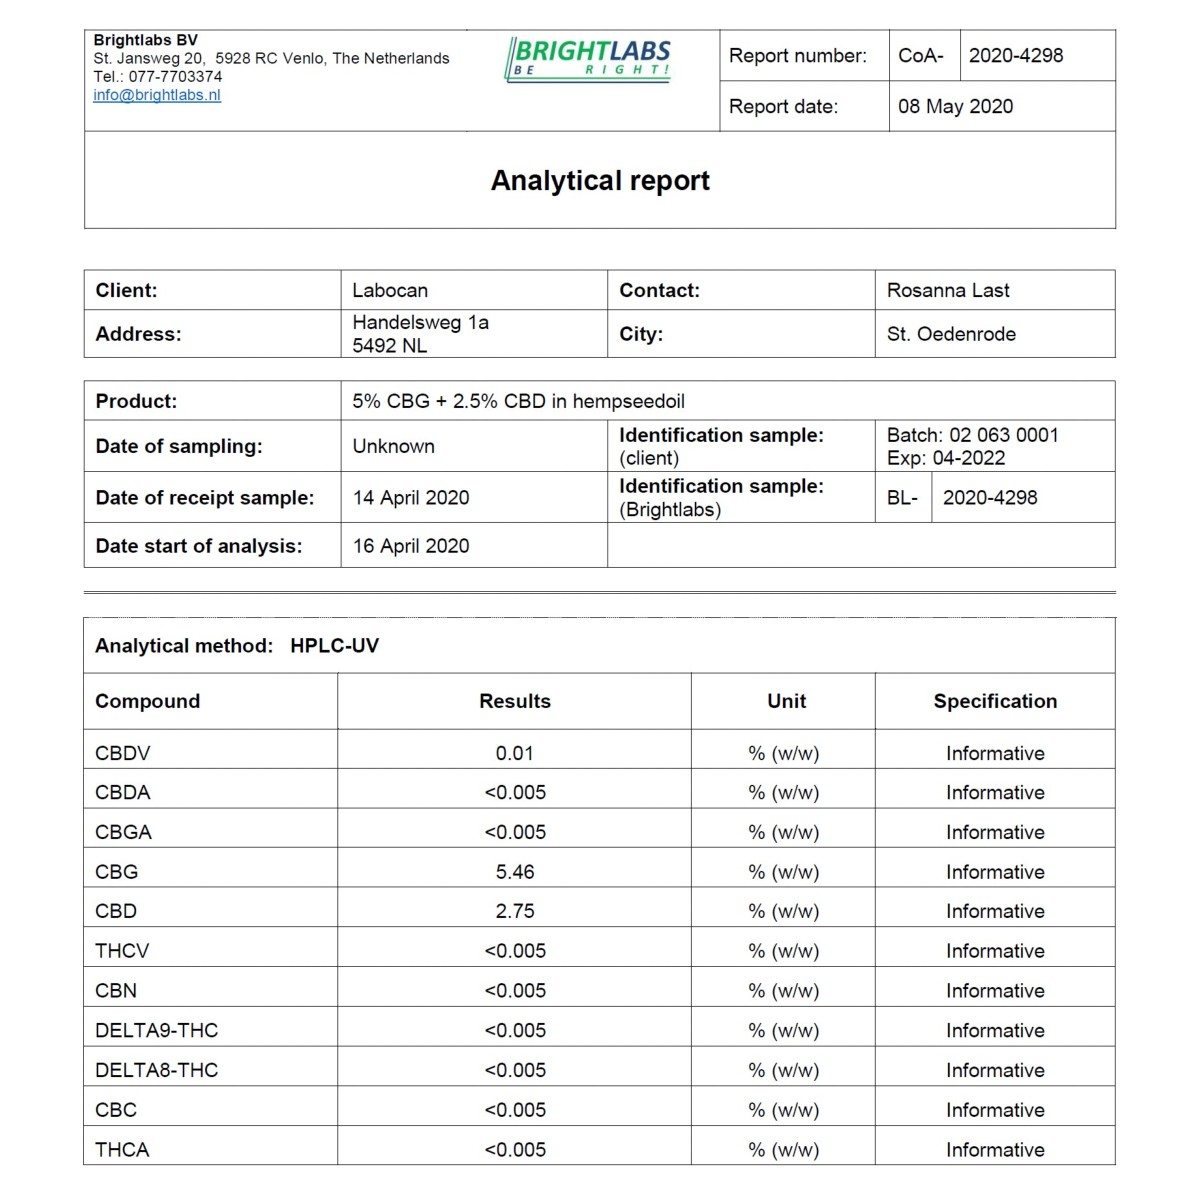Click the Brightlabs street address line
Image resolution: width=1200 pixels, height=1200 pixels.
(x=271, y=59)
